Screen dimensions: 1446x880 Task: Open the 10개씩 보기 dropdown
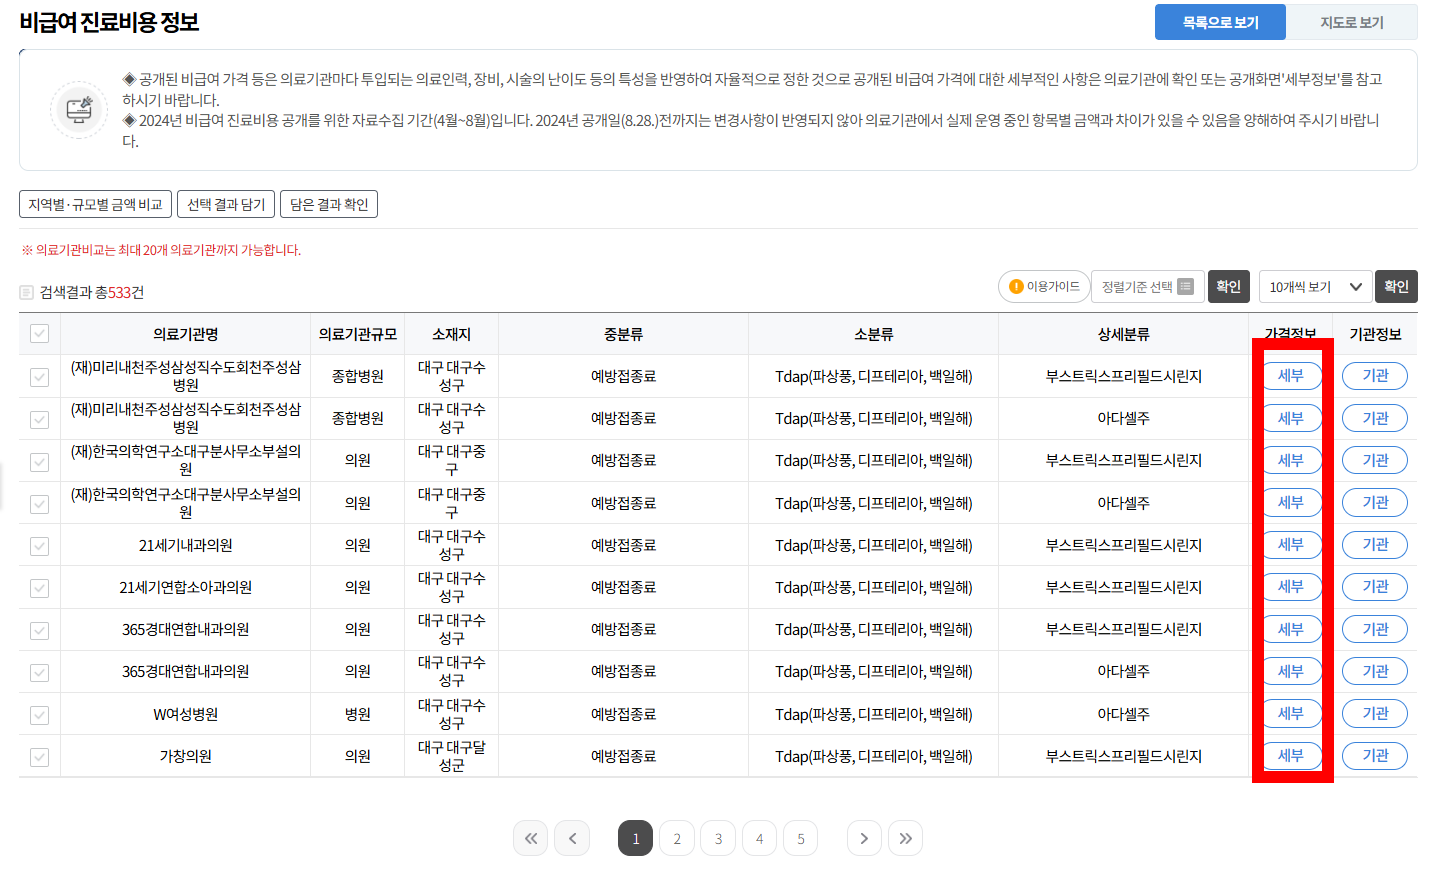coord(1316,286)
